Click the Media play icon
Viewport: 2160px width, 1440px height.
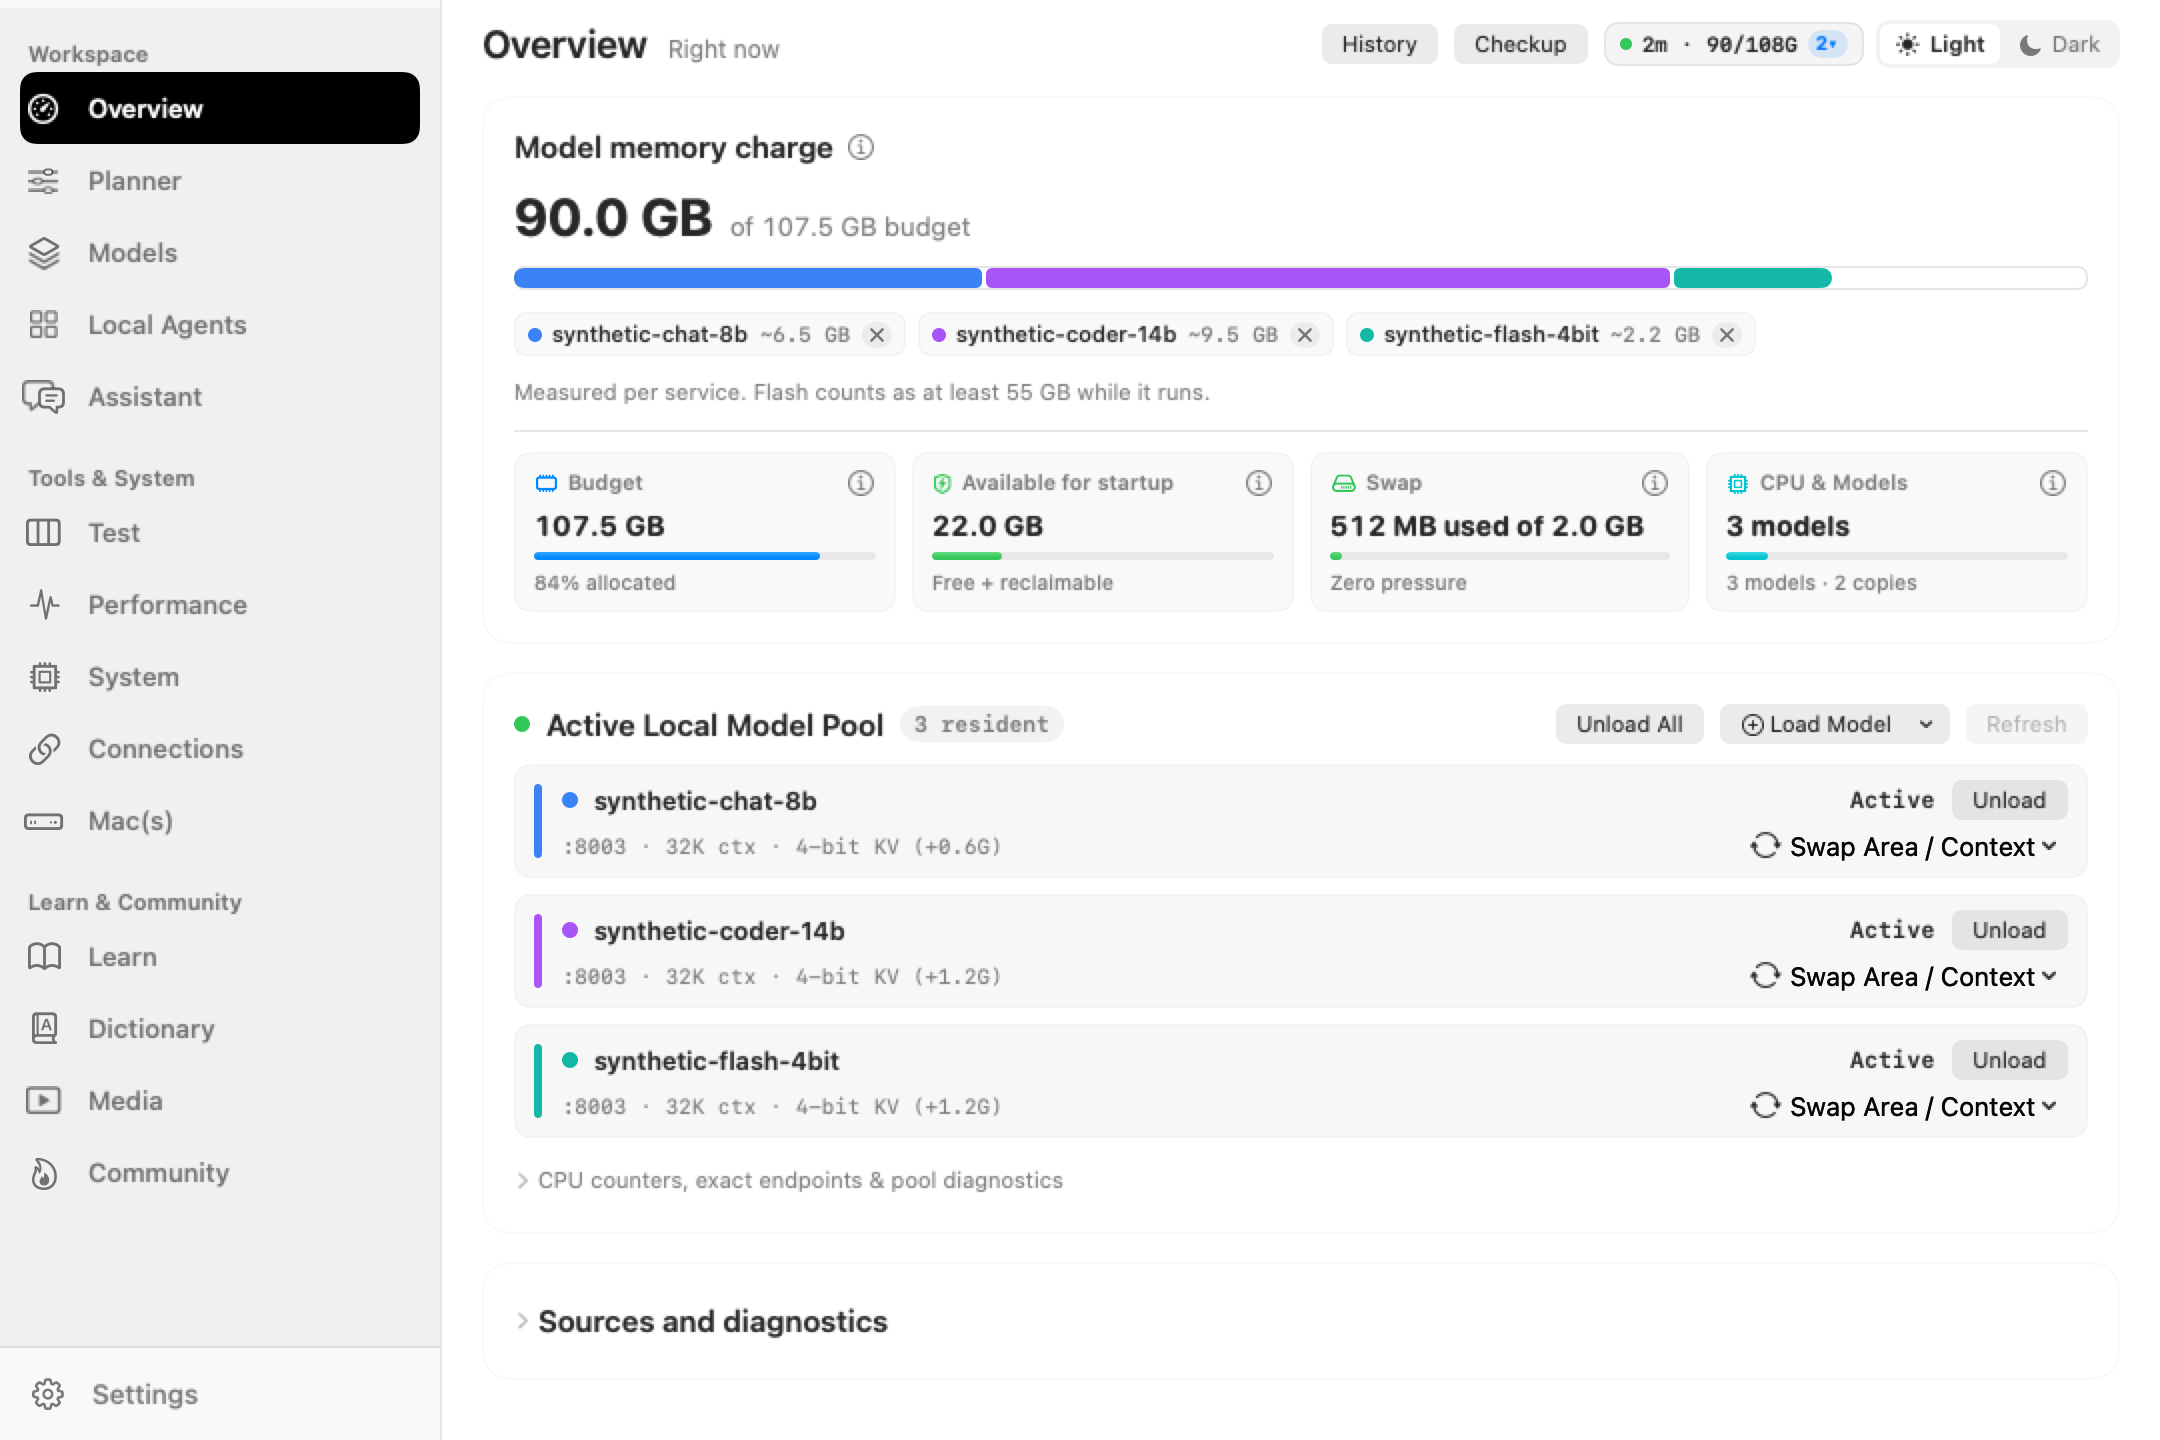click(44, 1101)
